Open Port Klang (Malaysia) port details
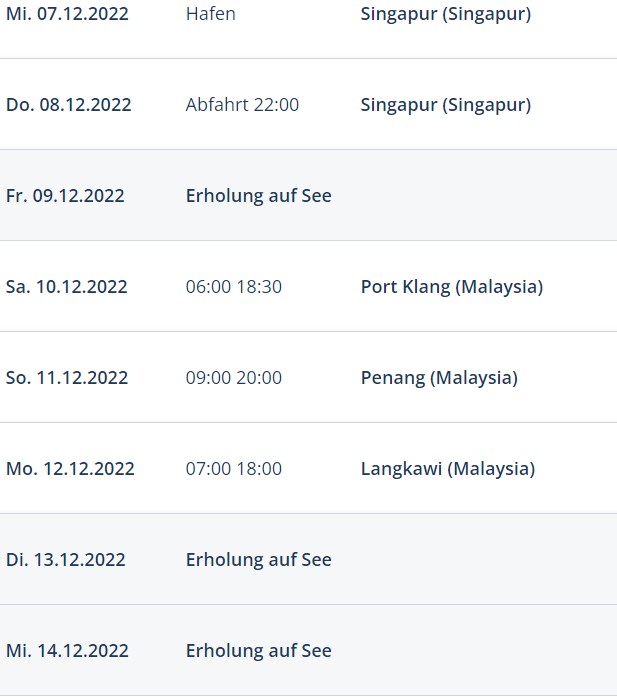Screen dimensions: 617x697 coord(452,287)
